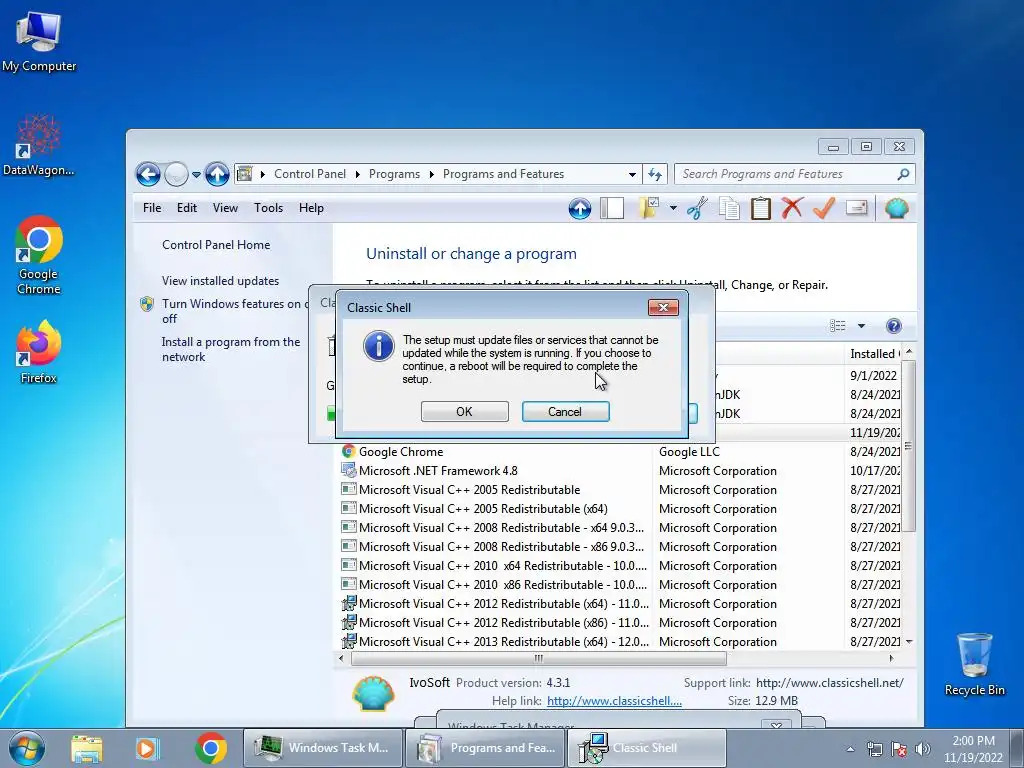The height and width of the screenshot is (768, 1024).
Task: Select Microsoft .NET Framework 4.8 entry
Action: click(438, 471)
